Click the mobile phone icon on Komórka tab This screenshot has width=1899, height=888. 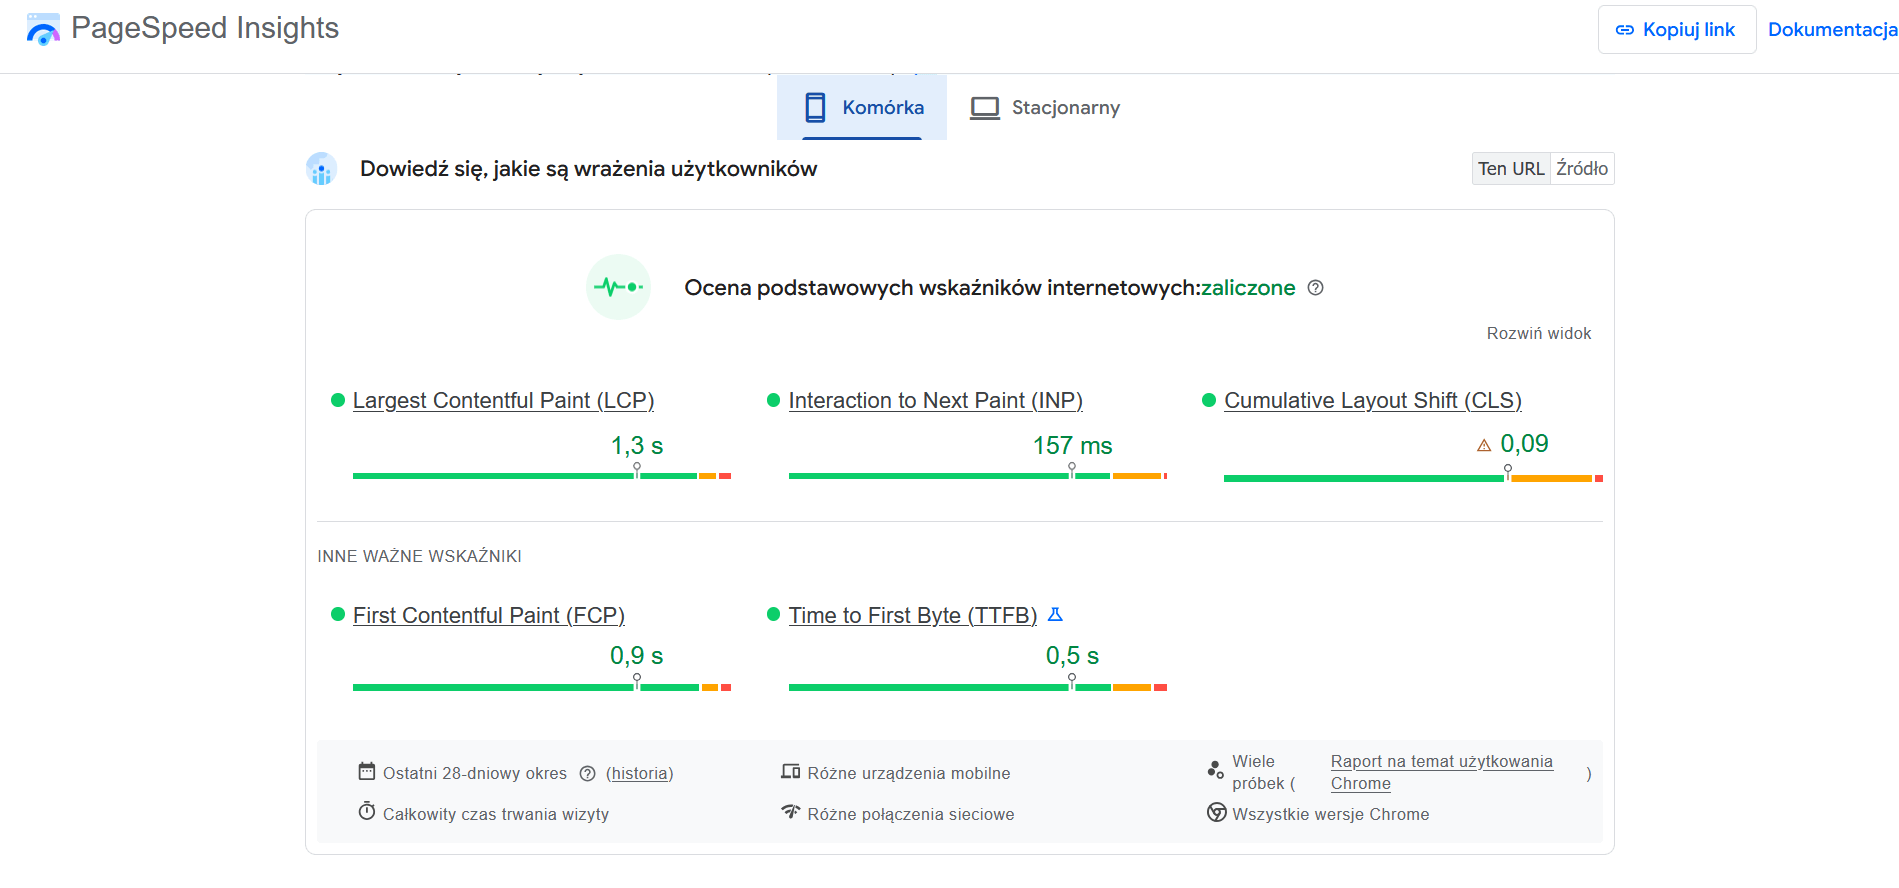(x=816, y=107)
